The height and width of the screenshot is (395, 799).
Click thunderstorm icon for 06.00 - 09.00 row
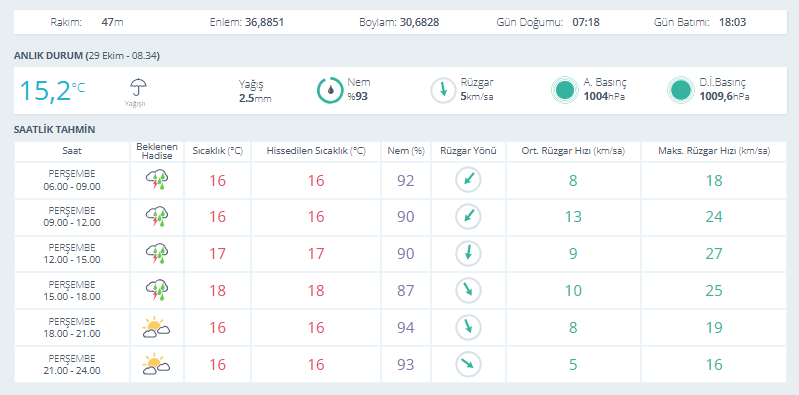(157, 180)
